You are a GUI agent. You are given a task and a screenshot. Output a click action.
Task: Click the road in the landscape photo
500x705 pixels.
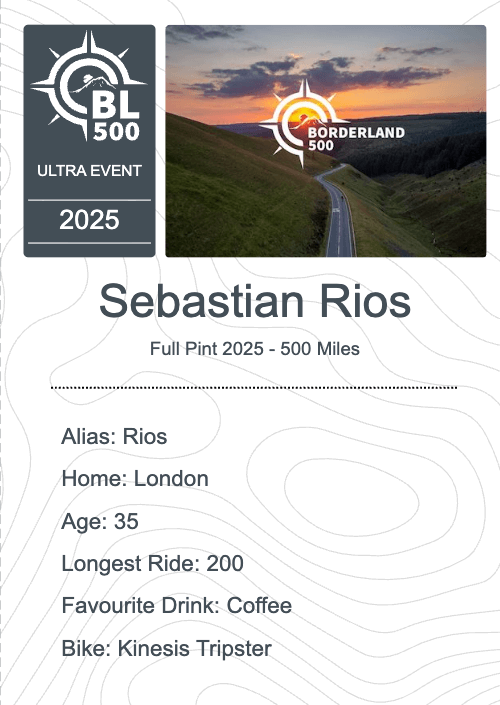click(x=339, y=216)
